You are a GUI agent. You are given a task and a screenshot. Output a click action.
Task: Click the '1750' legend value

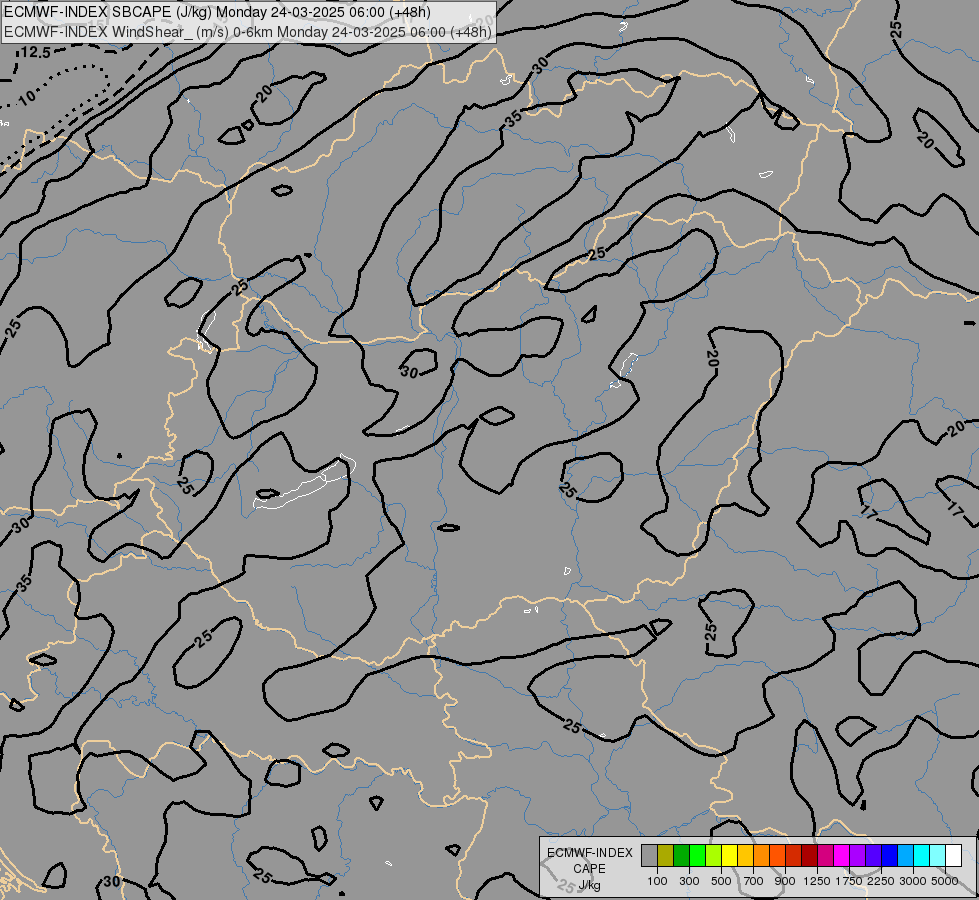(x=849, y=881)
